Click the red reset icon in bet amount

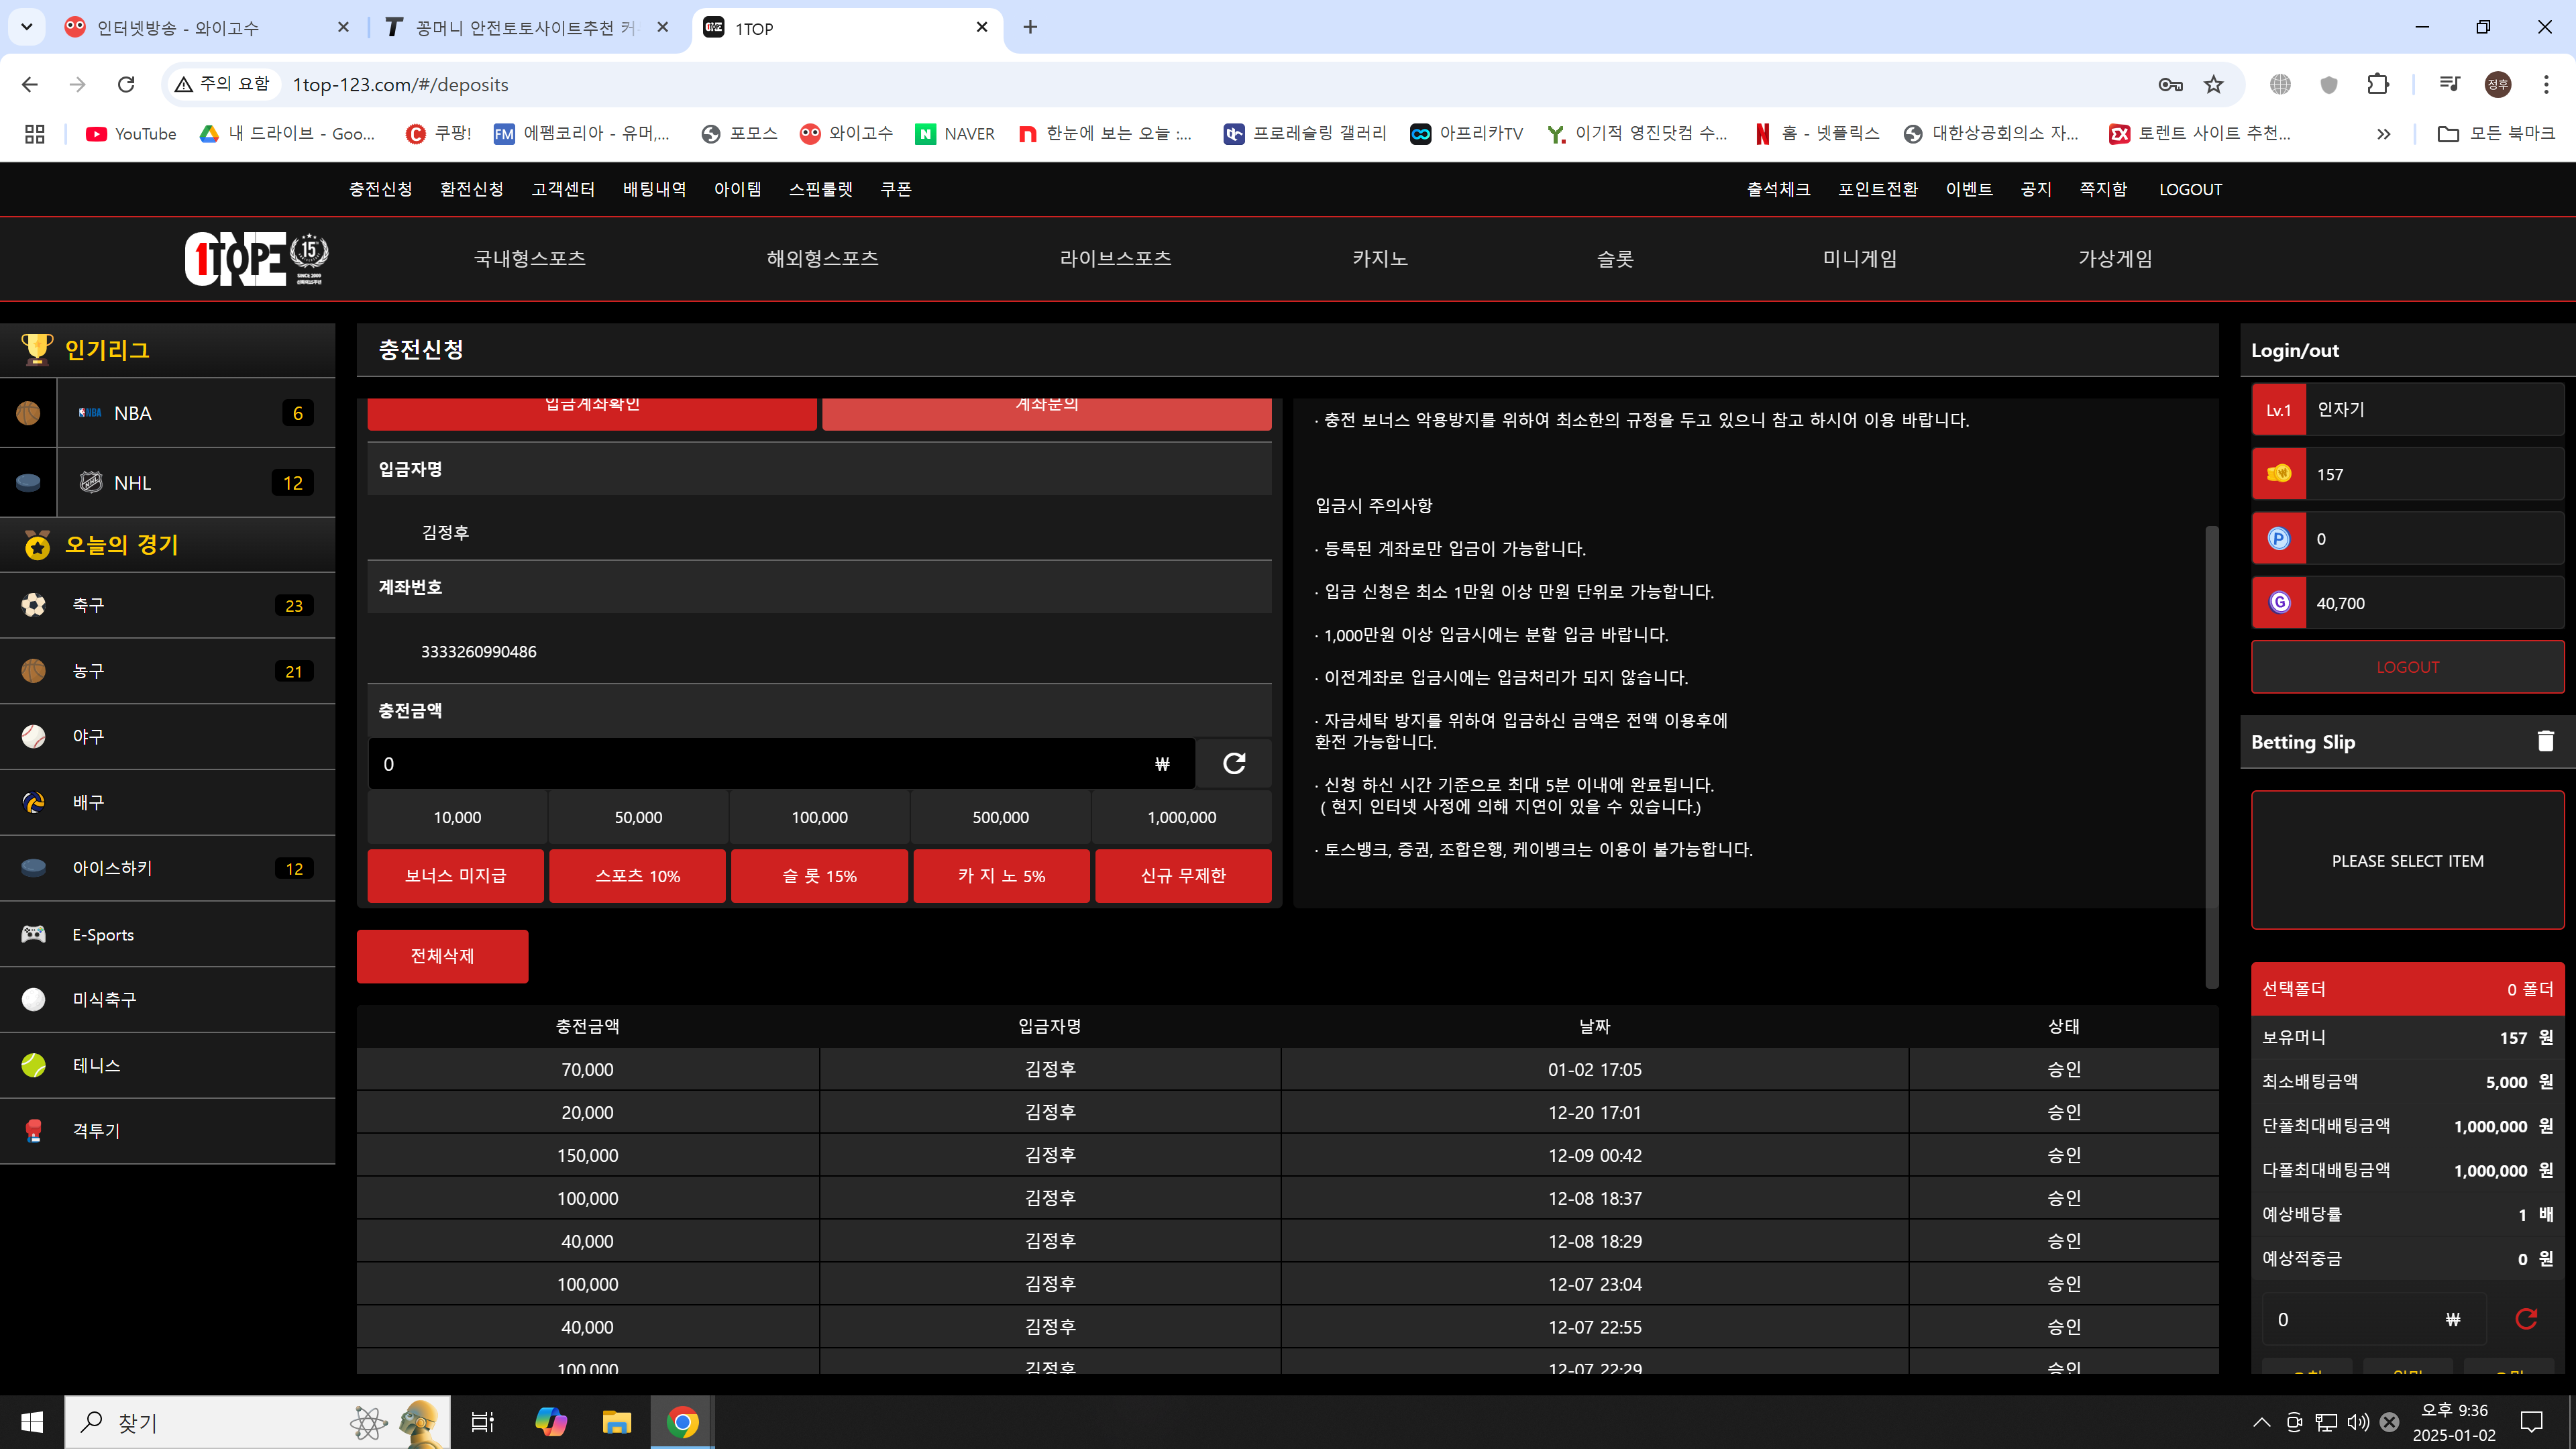(x=2525, y=1319)
